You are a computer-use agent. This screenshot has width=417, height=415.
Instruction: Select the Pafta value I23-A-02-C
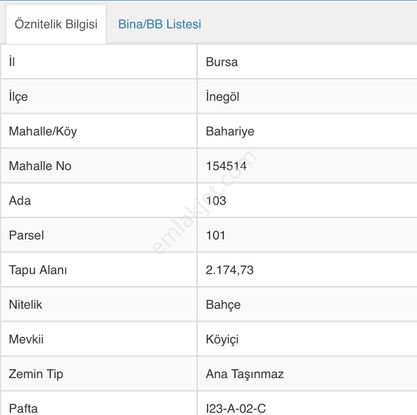pyautogui.click(x=236, y=409)
